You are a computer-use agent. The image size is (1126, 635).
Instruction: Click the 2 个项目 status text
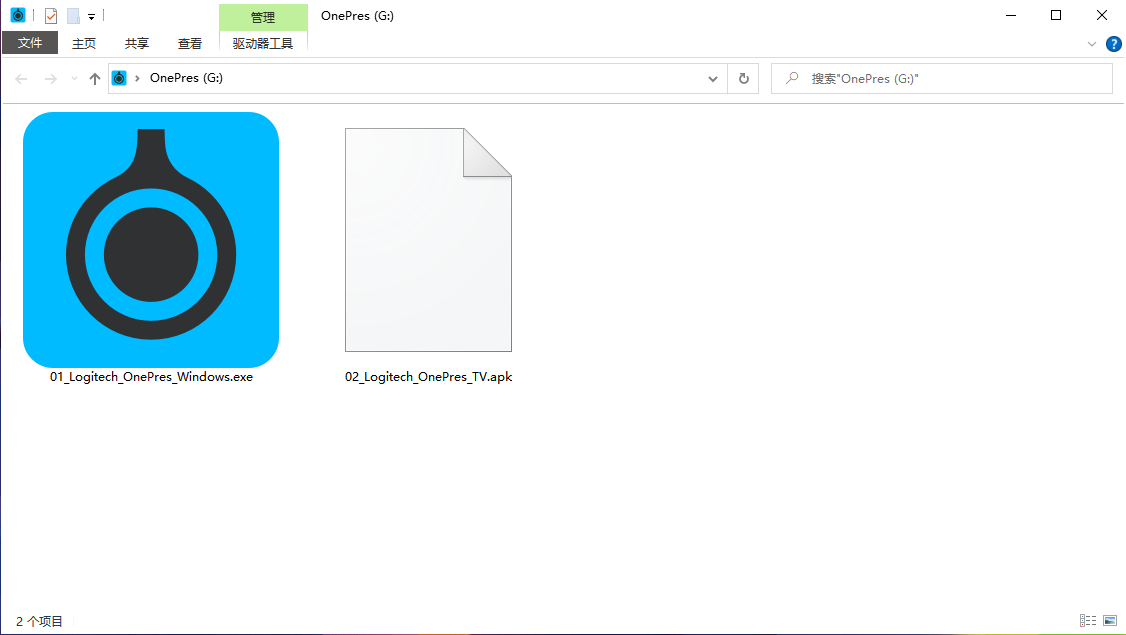(39, 621)
